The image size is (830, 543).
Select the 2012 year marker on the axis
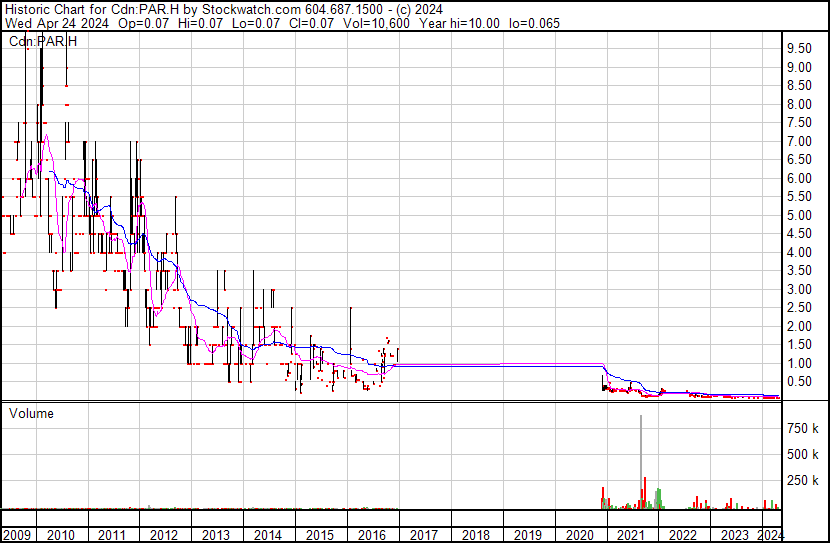[163, 533]
